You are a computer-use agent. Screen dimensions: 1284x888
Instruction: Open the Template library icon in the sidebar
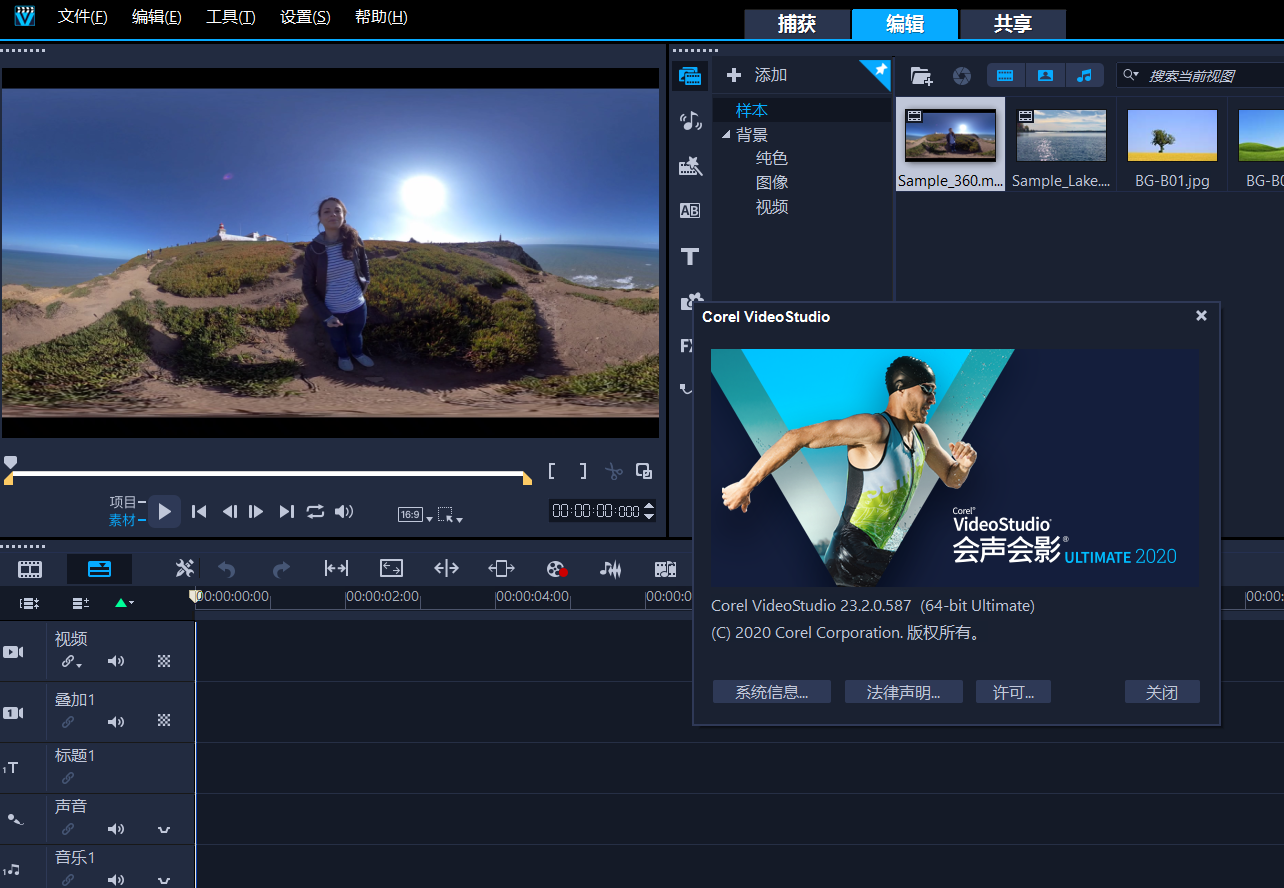[690, 166]
